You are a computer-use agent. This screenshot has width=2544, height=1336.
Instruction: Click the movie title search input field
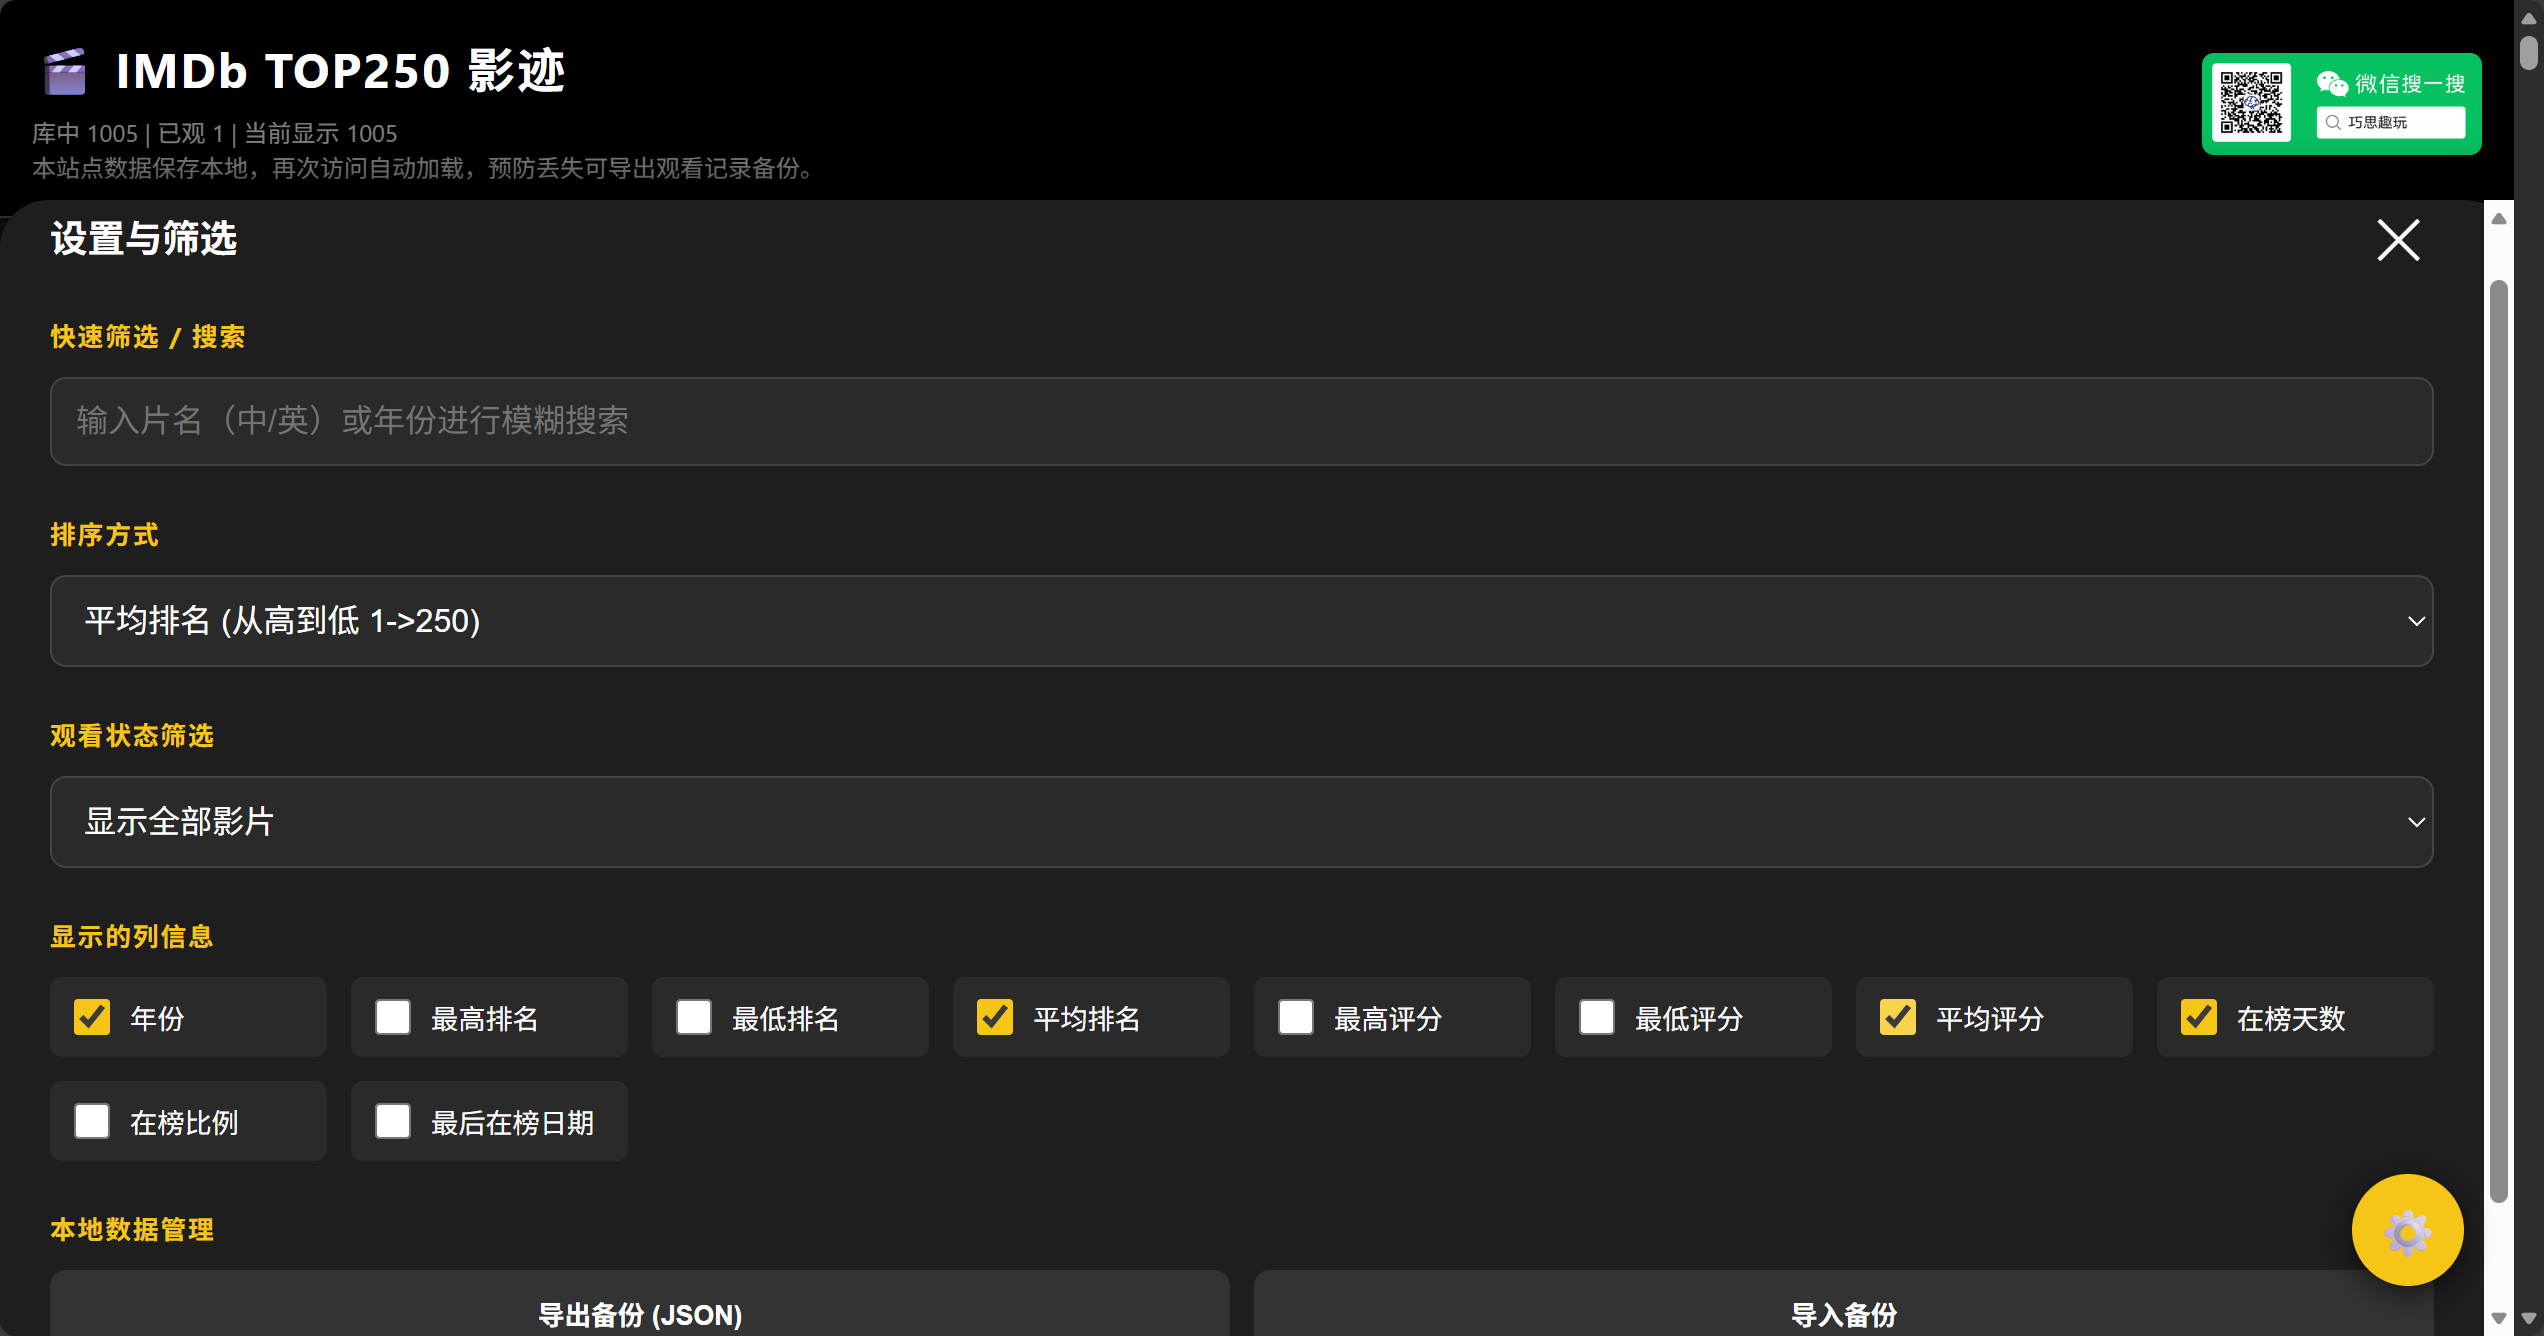coord(1240,421)
